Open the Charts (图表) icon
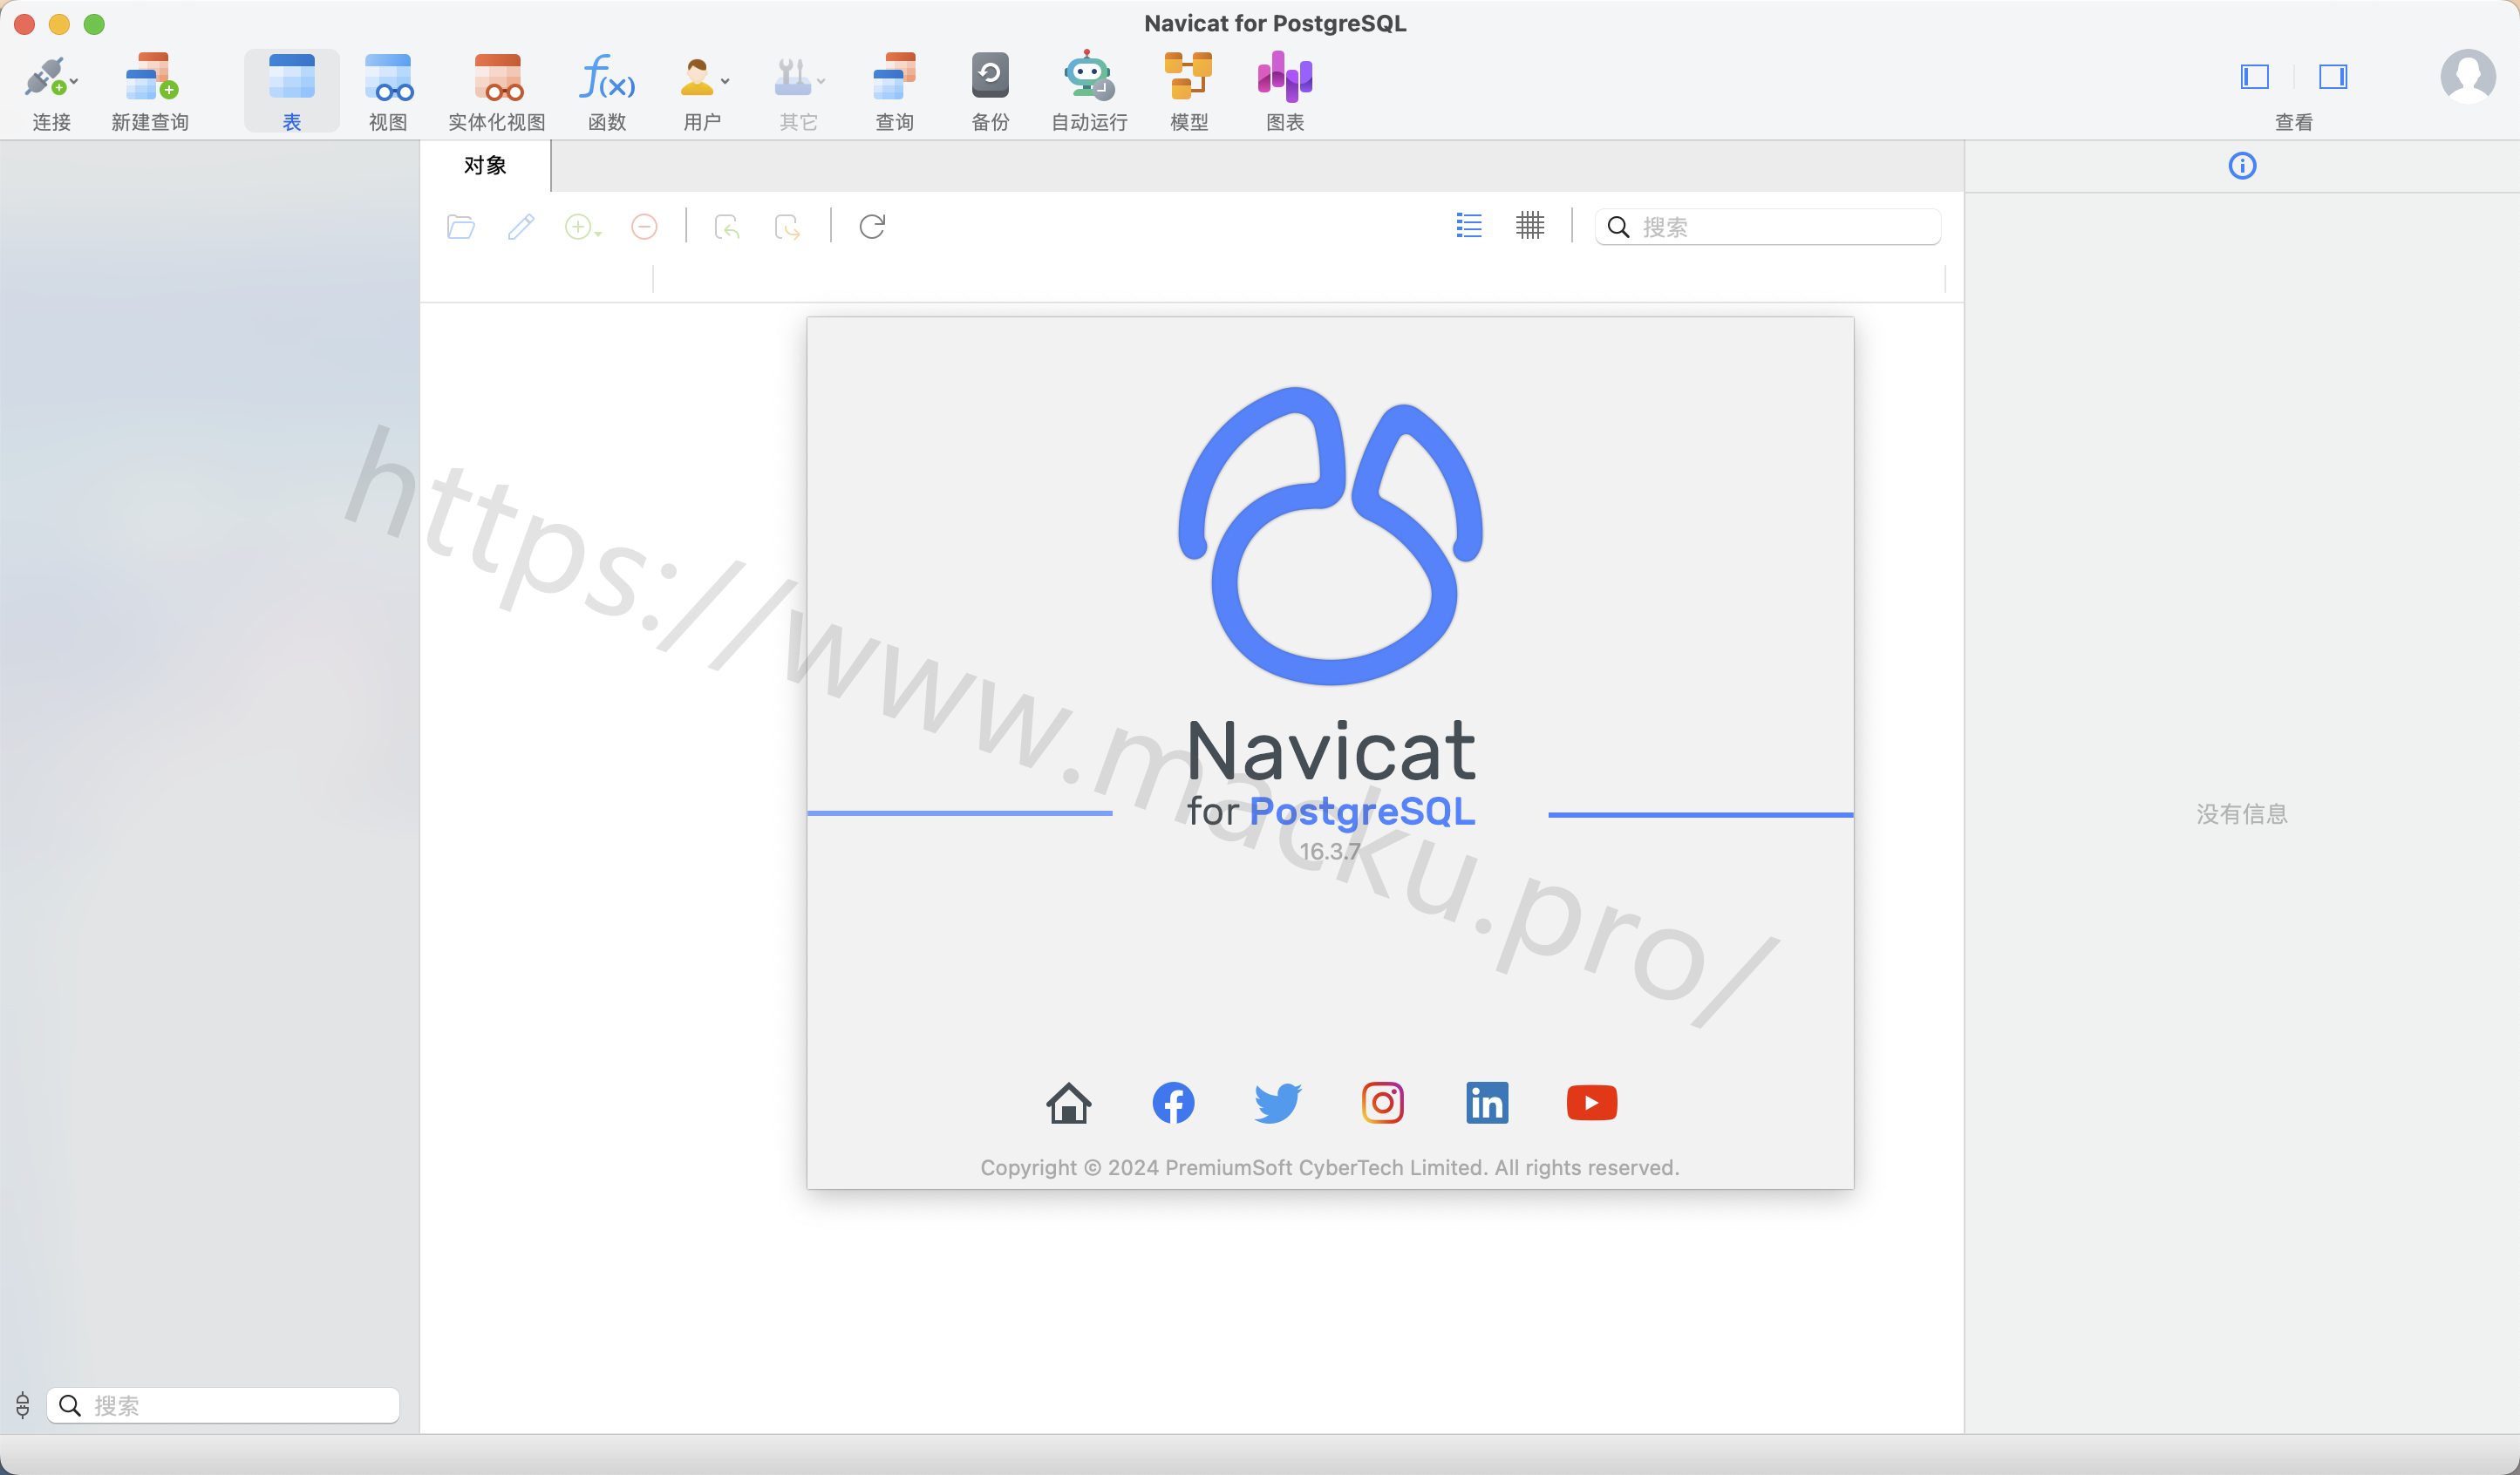This screenshot has width=2520, height=1475. coord(1285,77)
